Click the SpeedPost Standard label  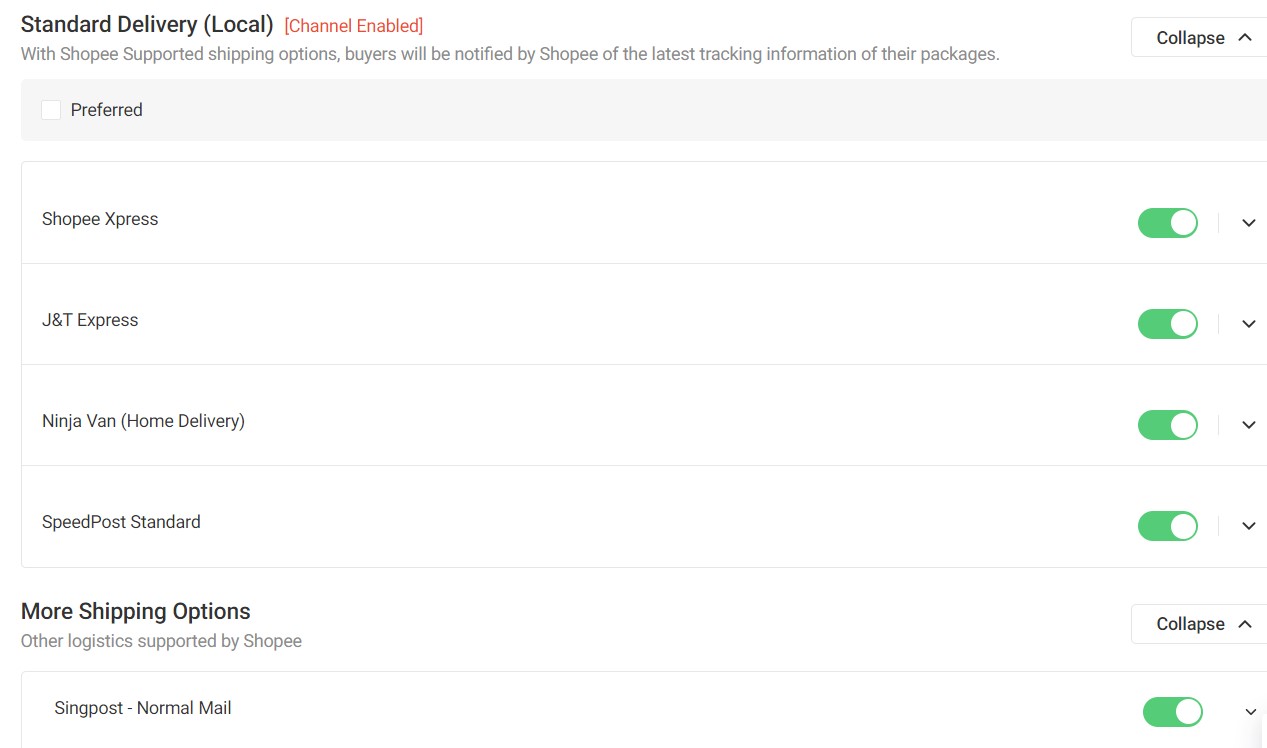coord(121,522)
